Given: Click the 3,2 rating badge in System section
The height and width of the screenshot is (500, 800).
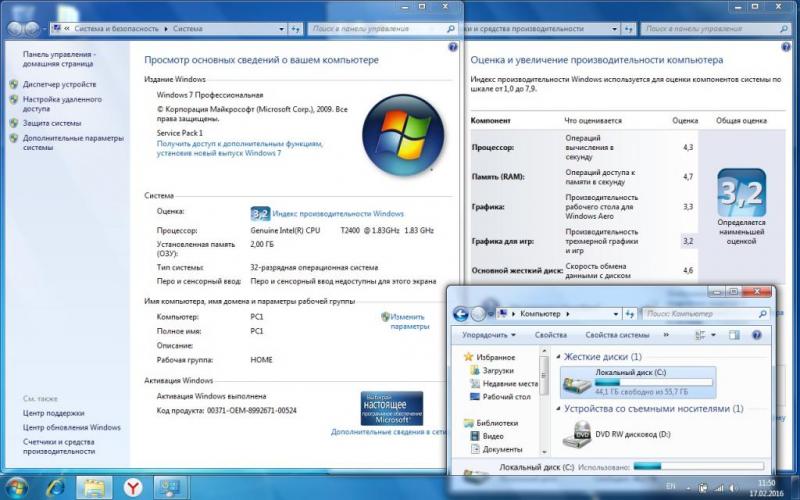Looking at the screenshot, I should [x=260, y=214].
